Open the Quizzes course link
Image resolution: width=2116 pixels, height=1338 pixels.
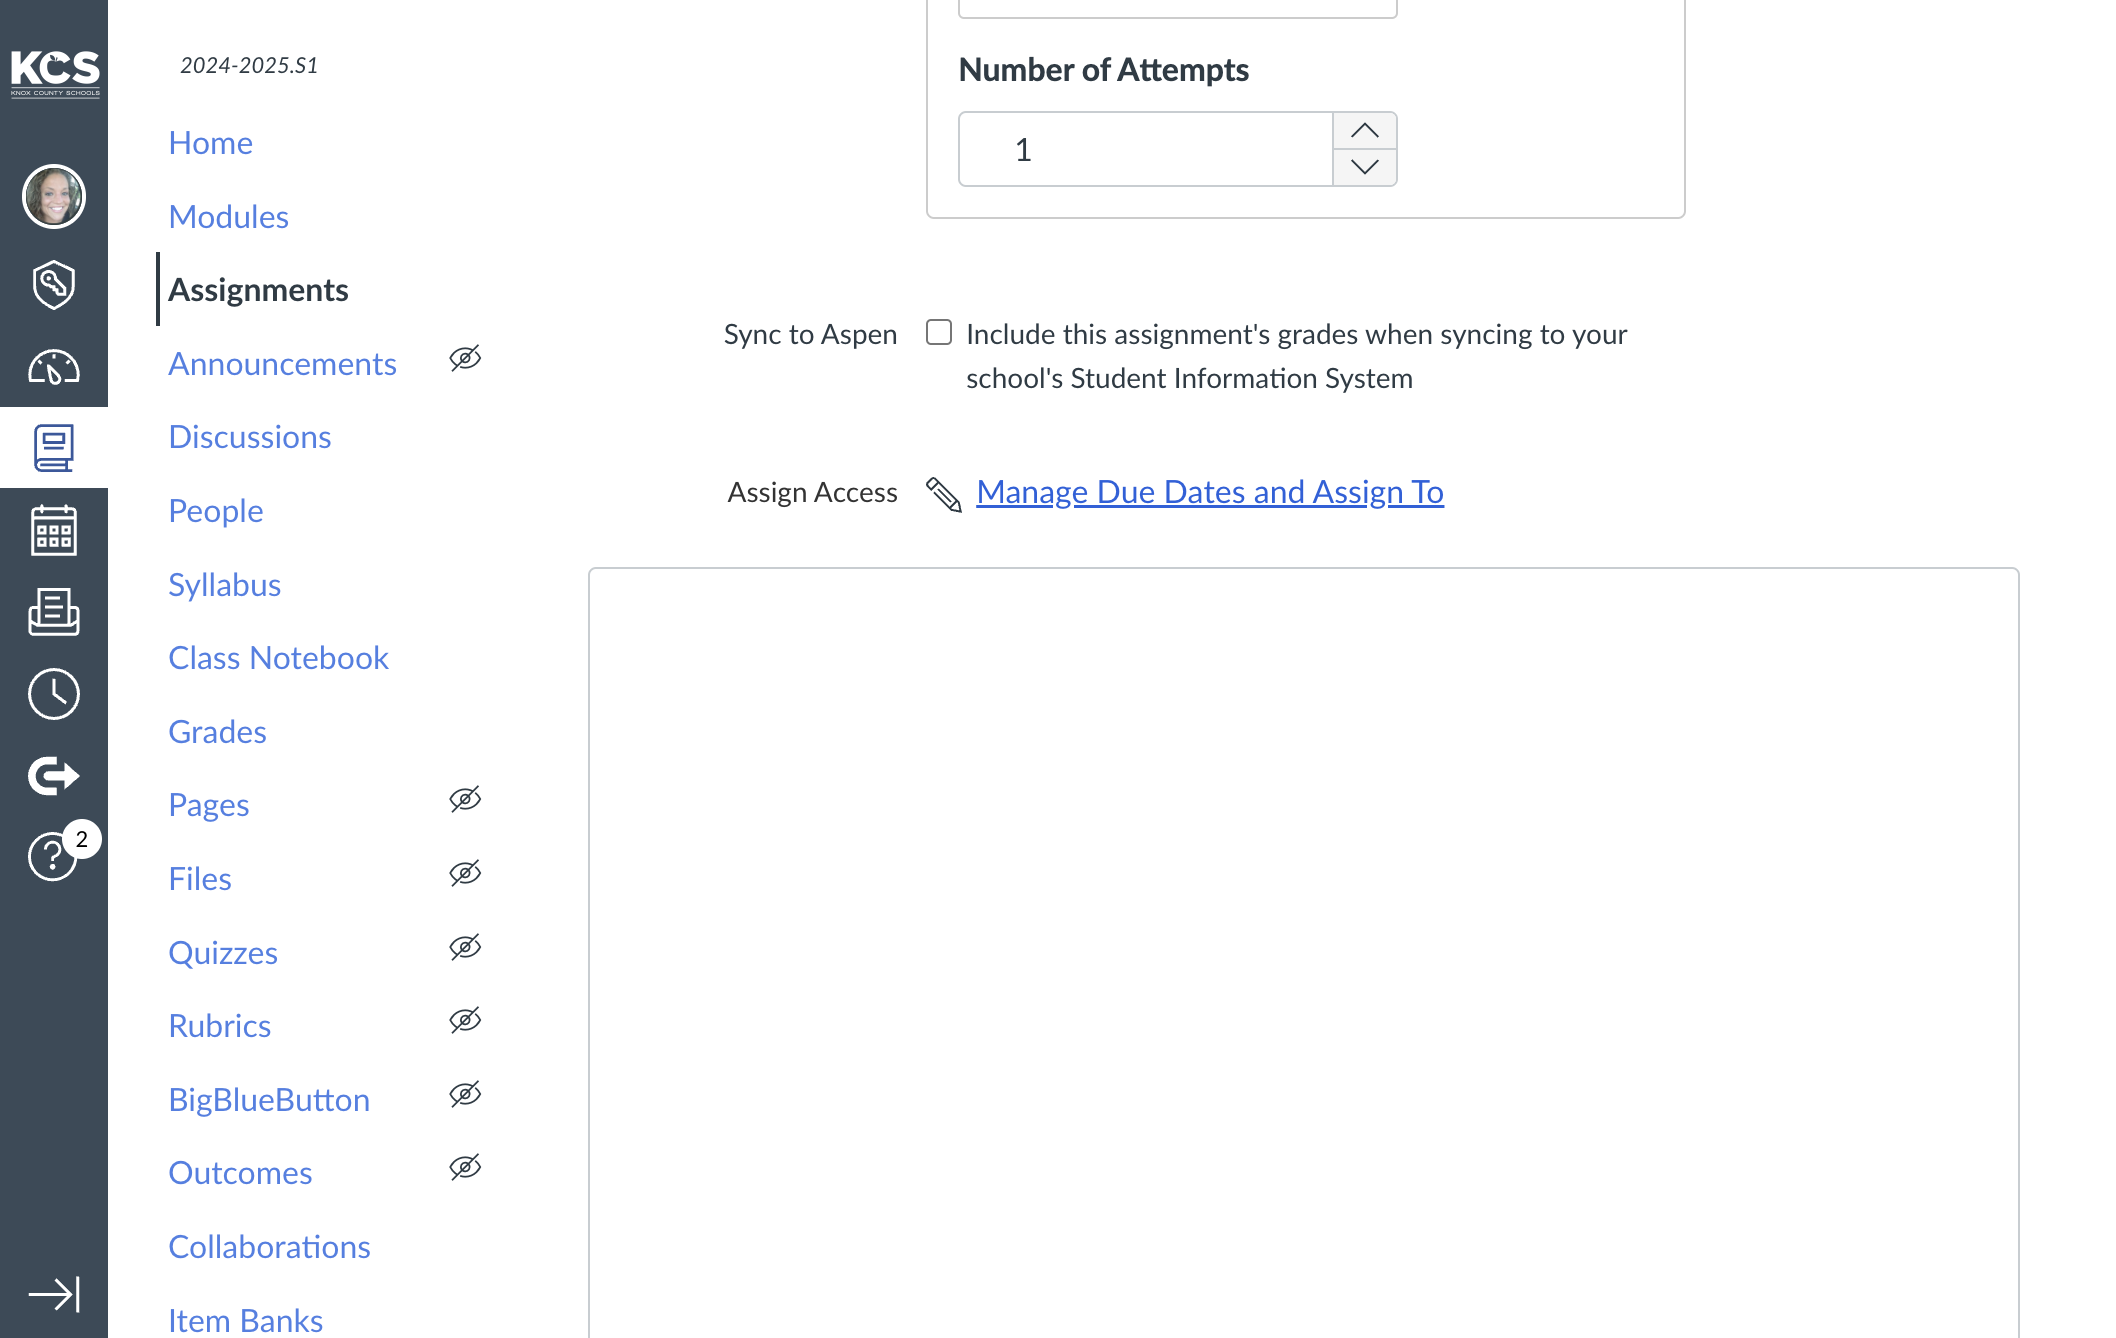[223, 953]
